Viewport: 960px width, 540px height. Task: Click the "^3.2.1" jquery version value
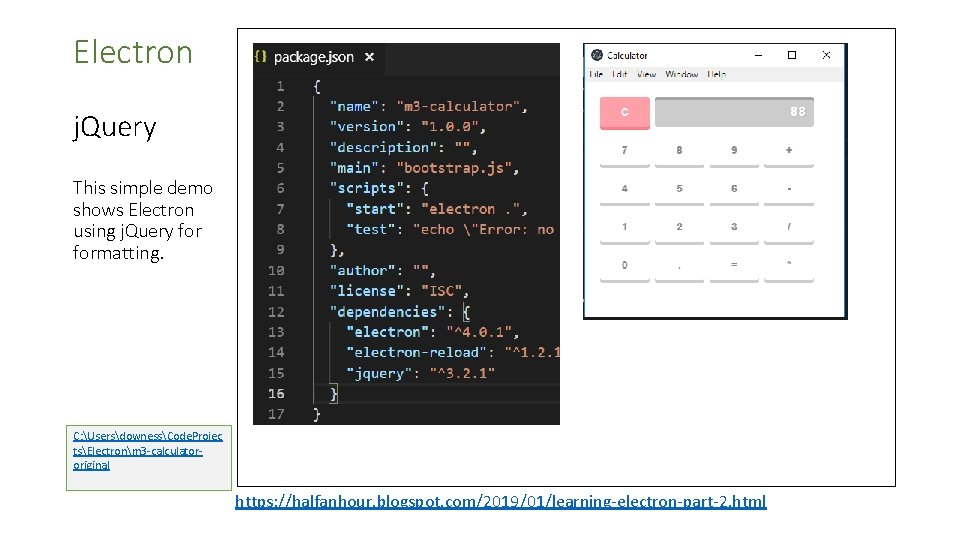(462, 373)
